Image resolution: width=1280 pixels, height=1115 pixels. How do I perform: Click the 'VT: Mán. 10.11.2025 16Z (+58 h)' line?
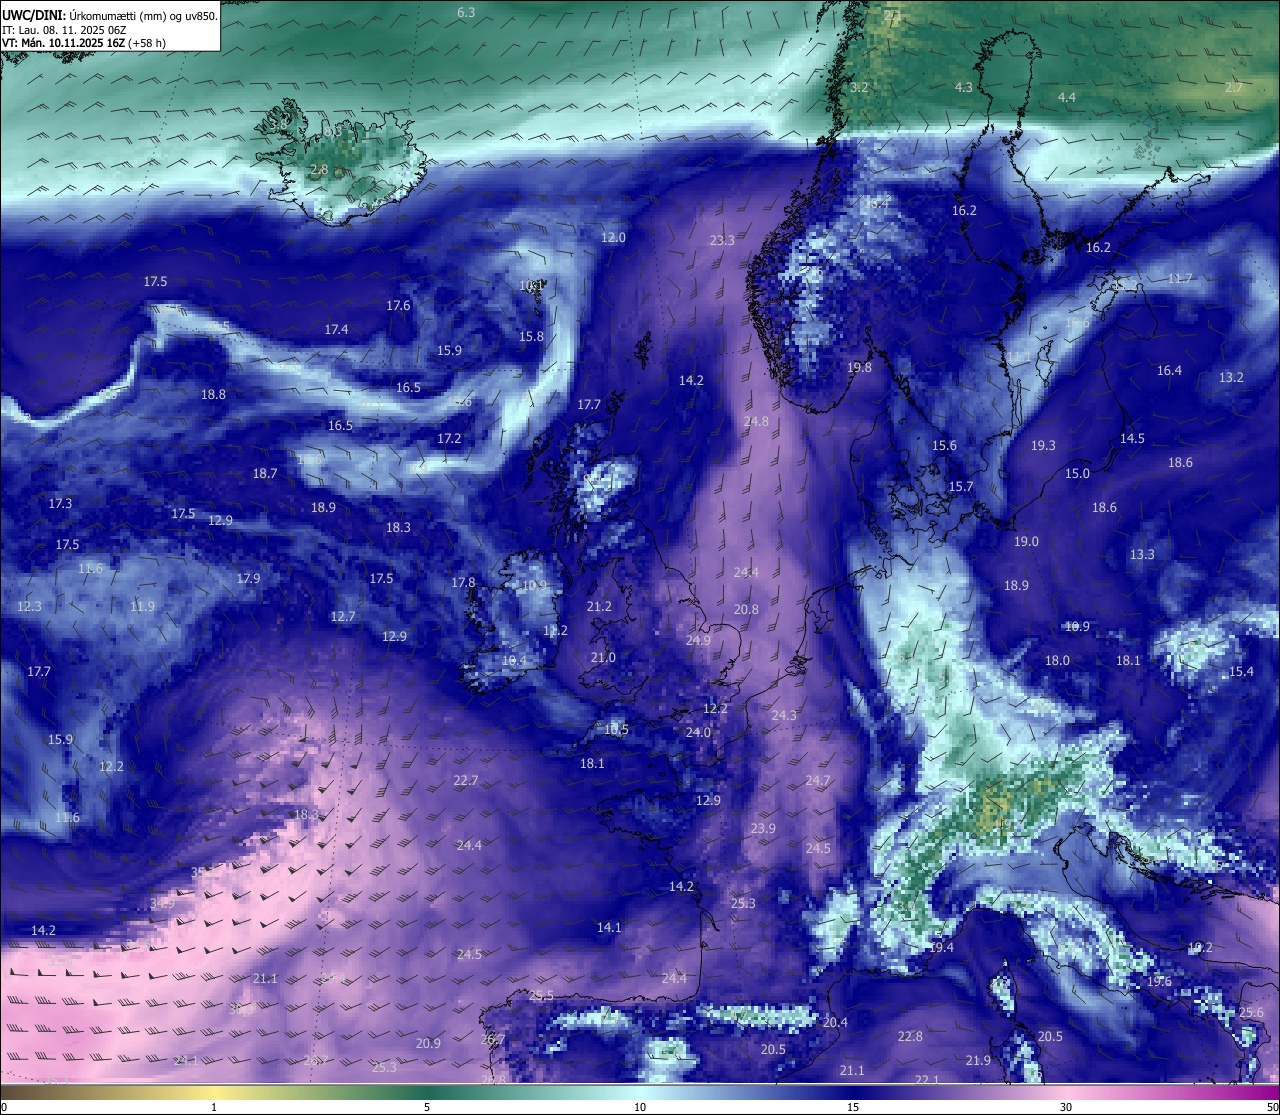point(84,43)
